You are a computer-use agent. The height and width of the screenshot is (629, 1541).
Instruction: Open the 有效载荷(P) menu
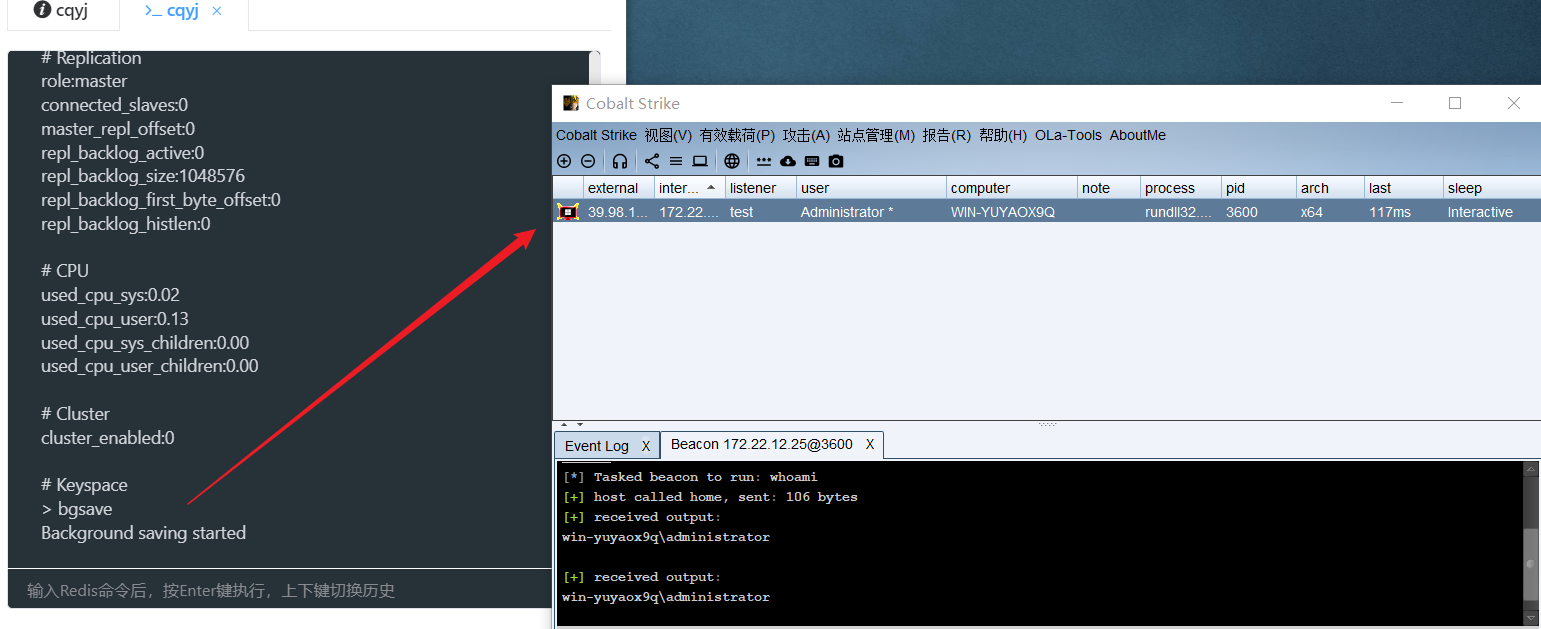[x=737, y=135]
